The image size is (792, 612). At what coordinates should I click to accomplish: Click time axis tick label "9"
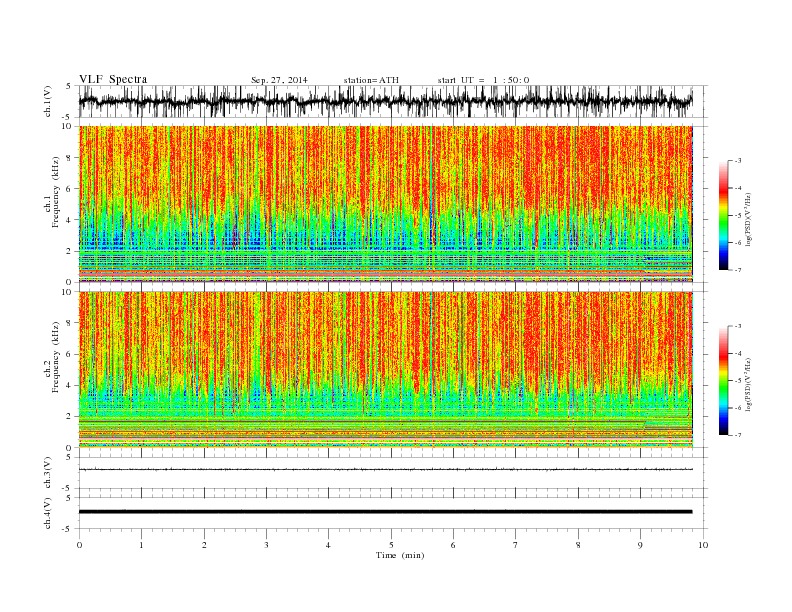(x=640, y=545)
